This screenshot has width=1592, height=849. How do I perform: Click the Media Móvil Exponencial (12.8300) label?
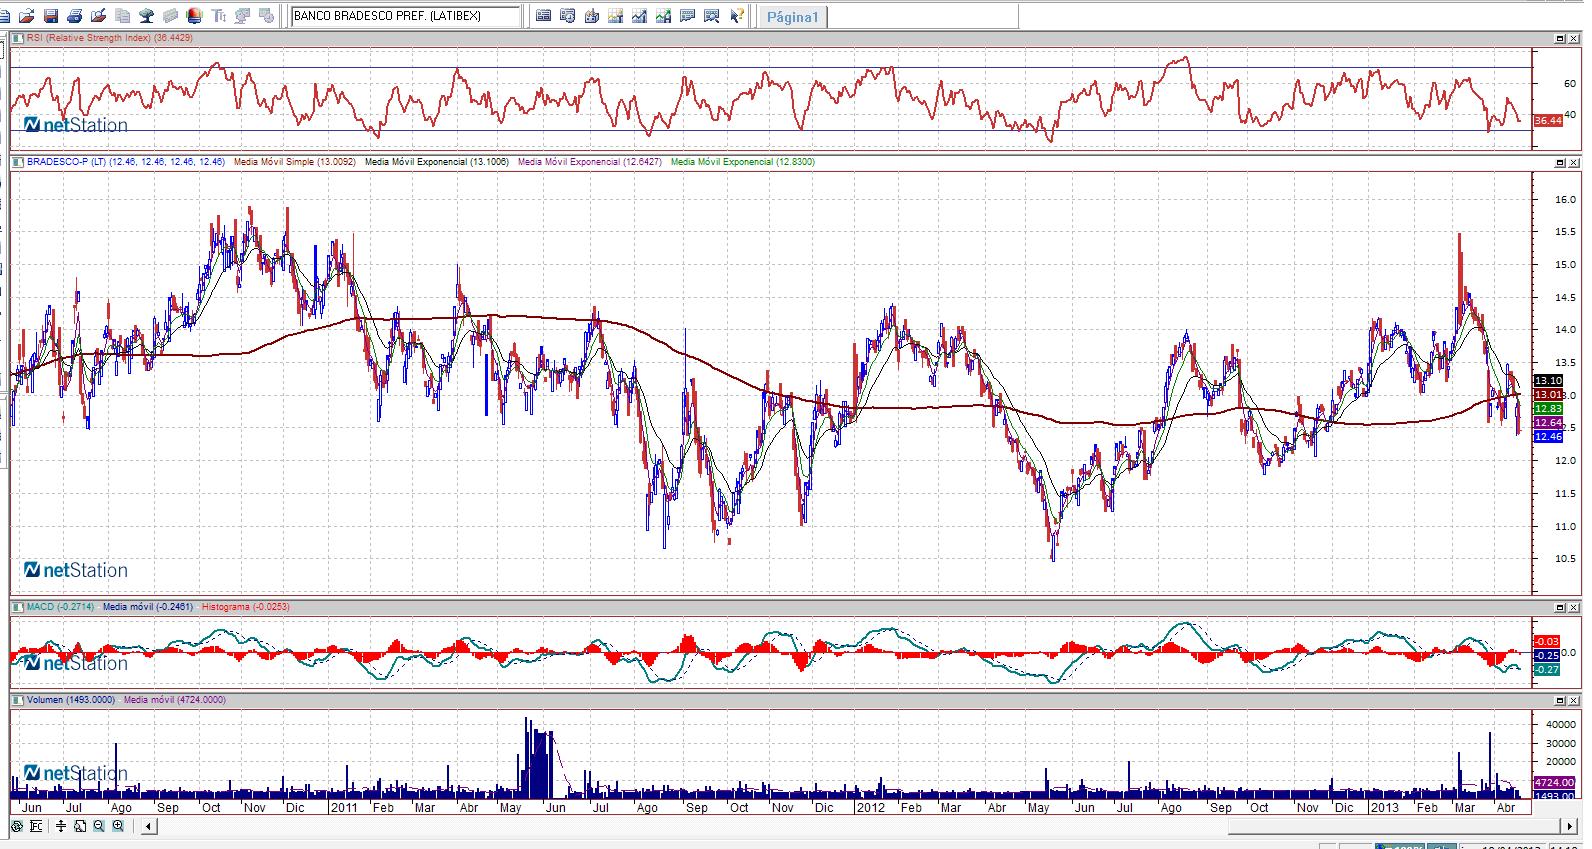point(743,161)
